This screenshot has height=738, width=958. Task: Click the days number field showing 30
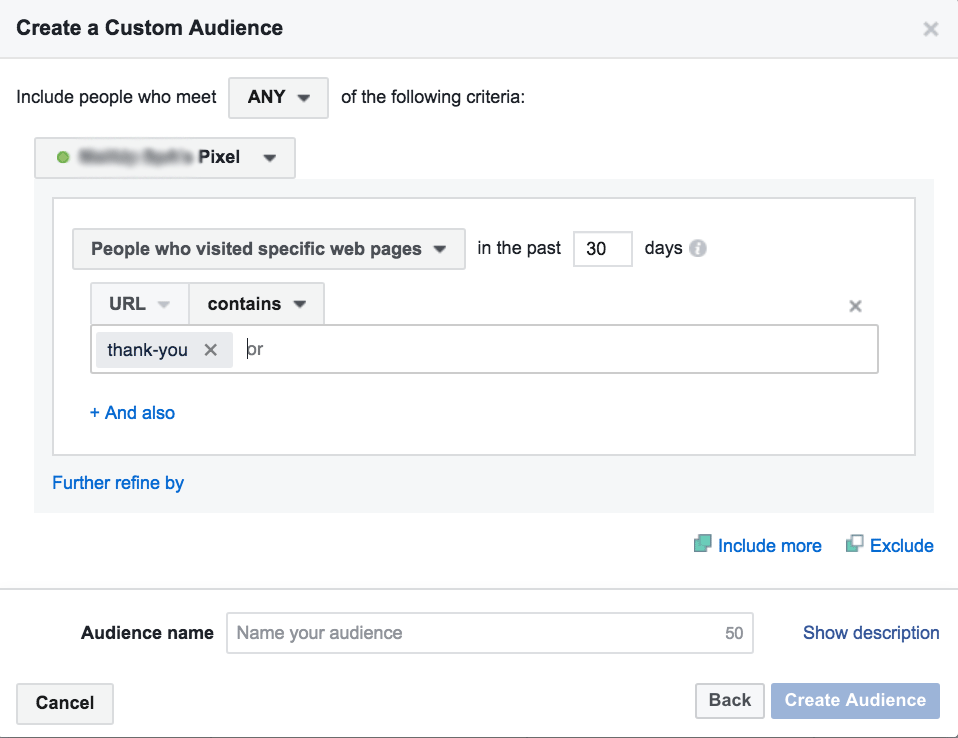pos(602,249)
